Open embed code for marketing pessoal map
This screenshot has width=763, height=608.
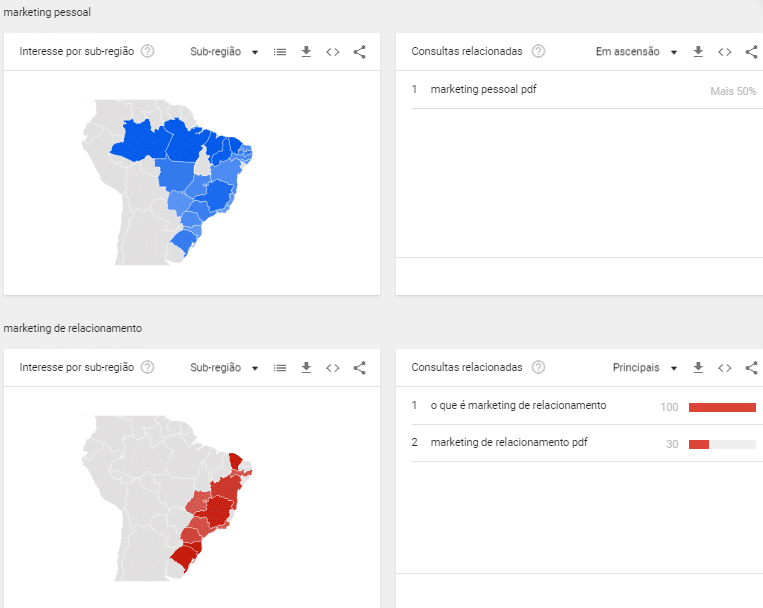[x=333, y=52]
